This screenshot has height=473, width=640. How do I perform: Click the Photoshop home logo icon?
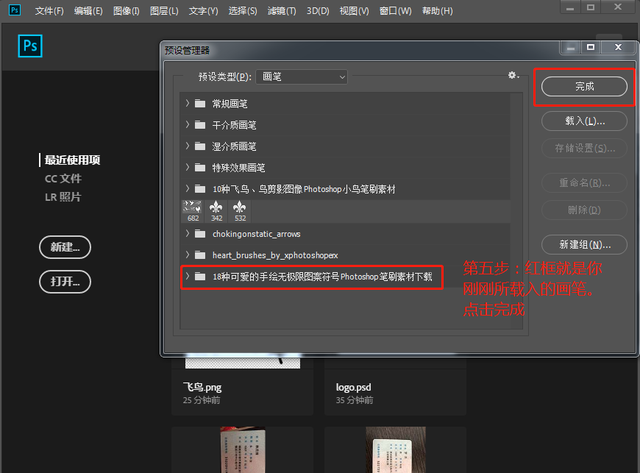pos(30,46)
